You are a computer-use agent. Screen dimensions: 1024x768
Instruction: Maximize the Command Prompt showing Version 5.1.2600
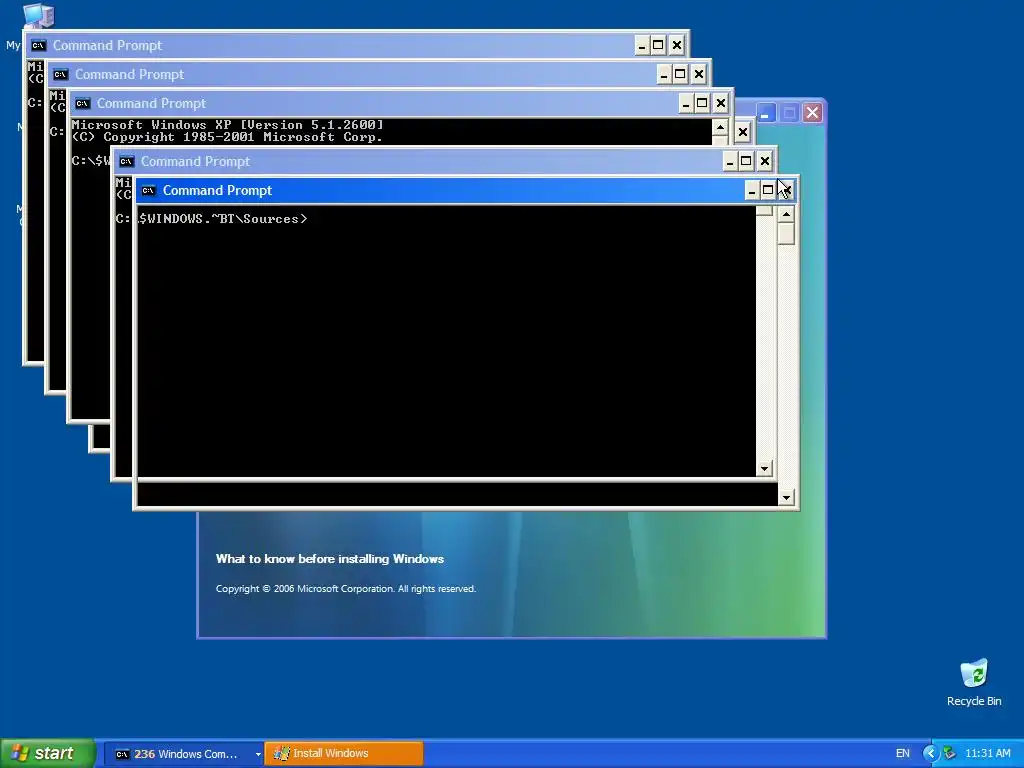click(702, 103)
